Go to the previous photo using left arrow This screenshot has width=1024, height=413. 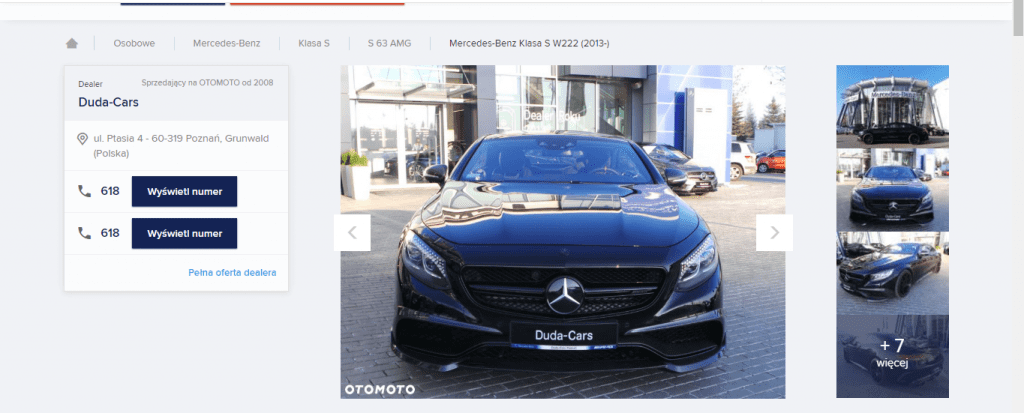point(352,233)
